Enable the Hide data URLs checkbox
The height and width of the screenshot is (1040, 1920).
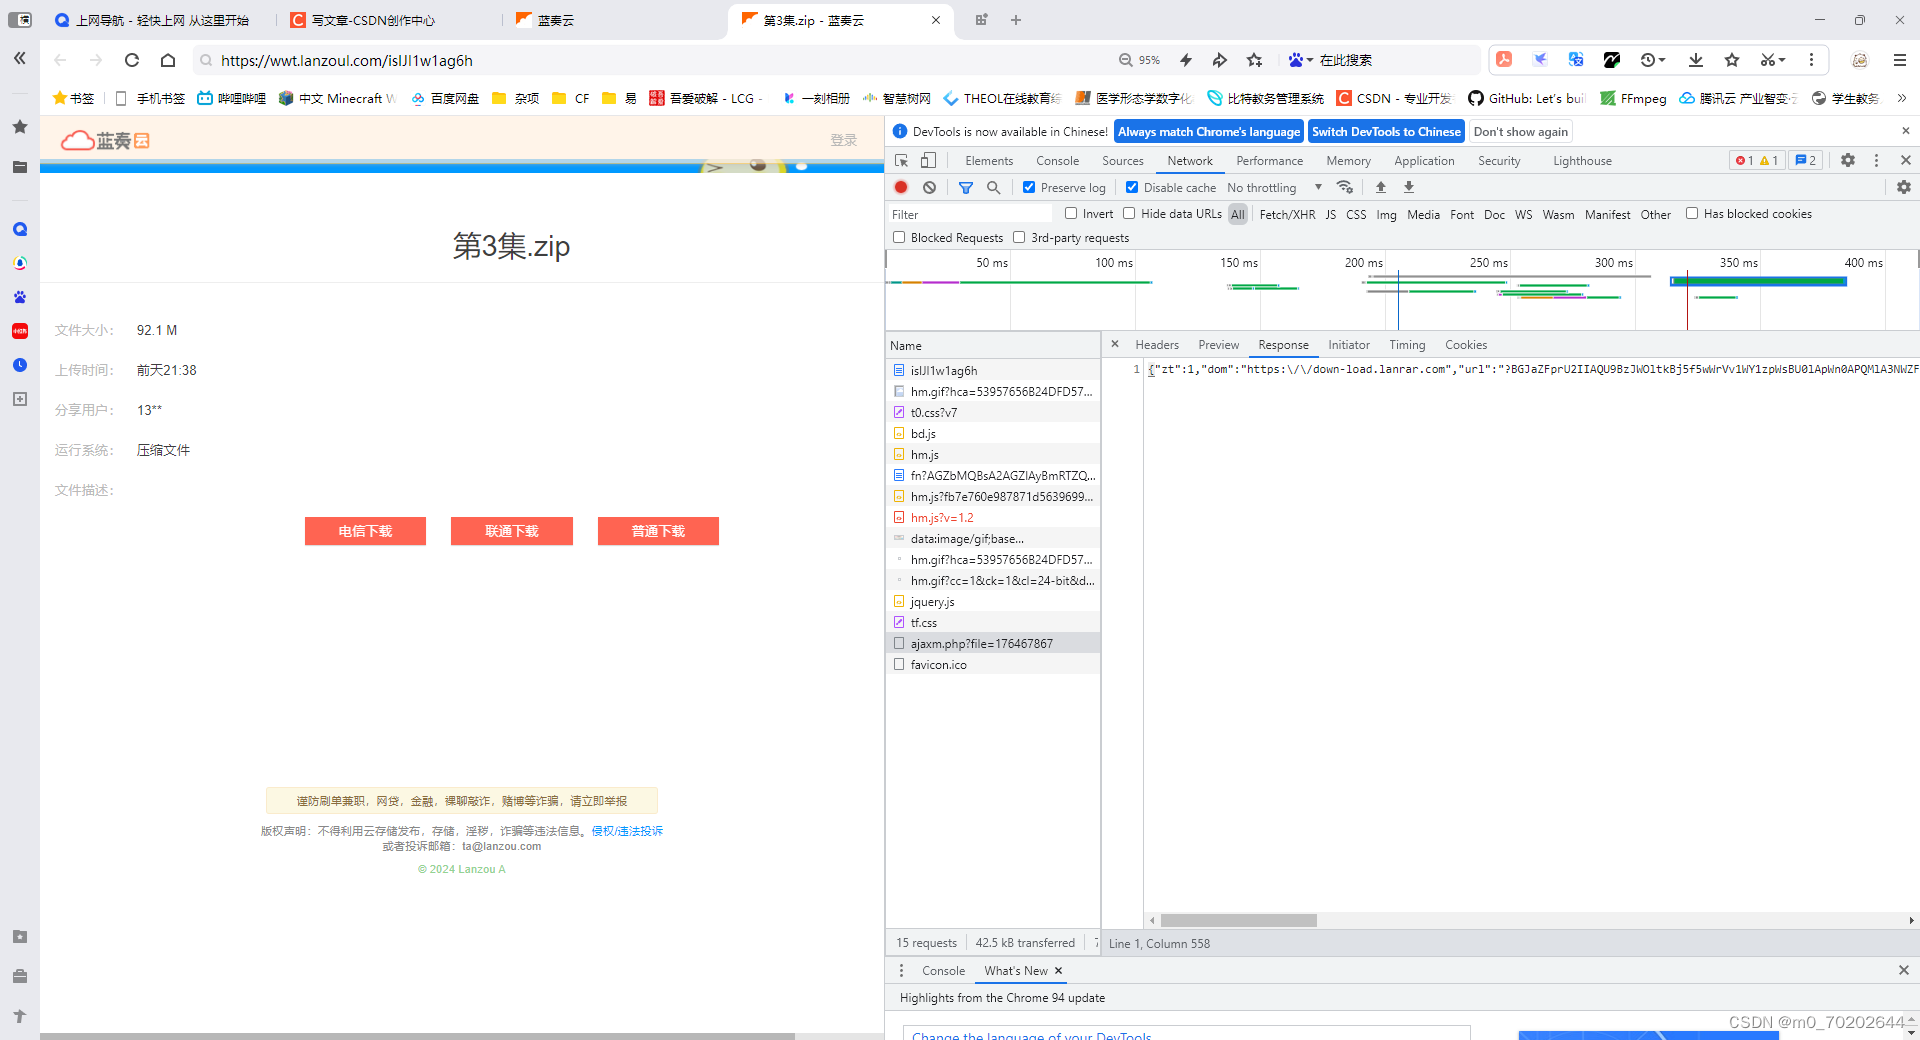tap(1129, 213)
